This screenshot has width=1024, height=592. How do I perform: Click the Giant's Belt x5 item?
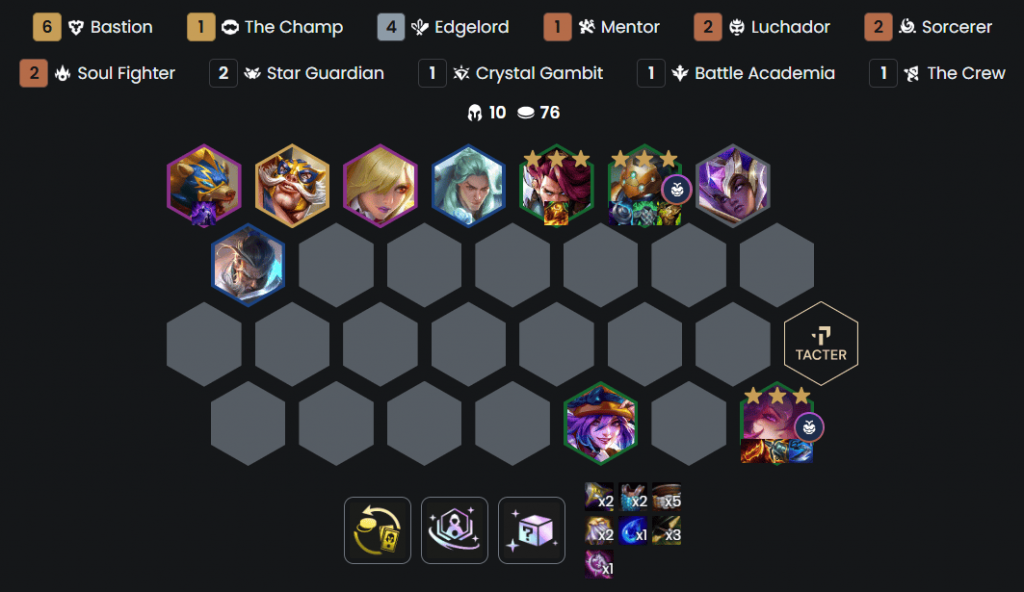(x=666, y=496)
